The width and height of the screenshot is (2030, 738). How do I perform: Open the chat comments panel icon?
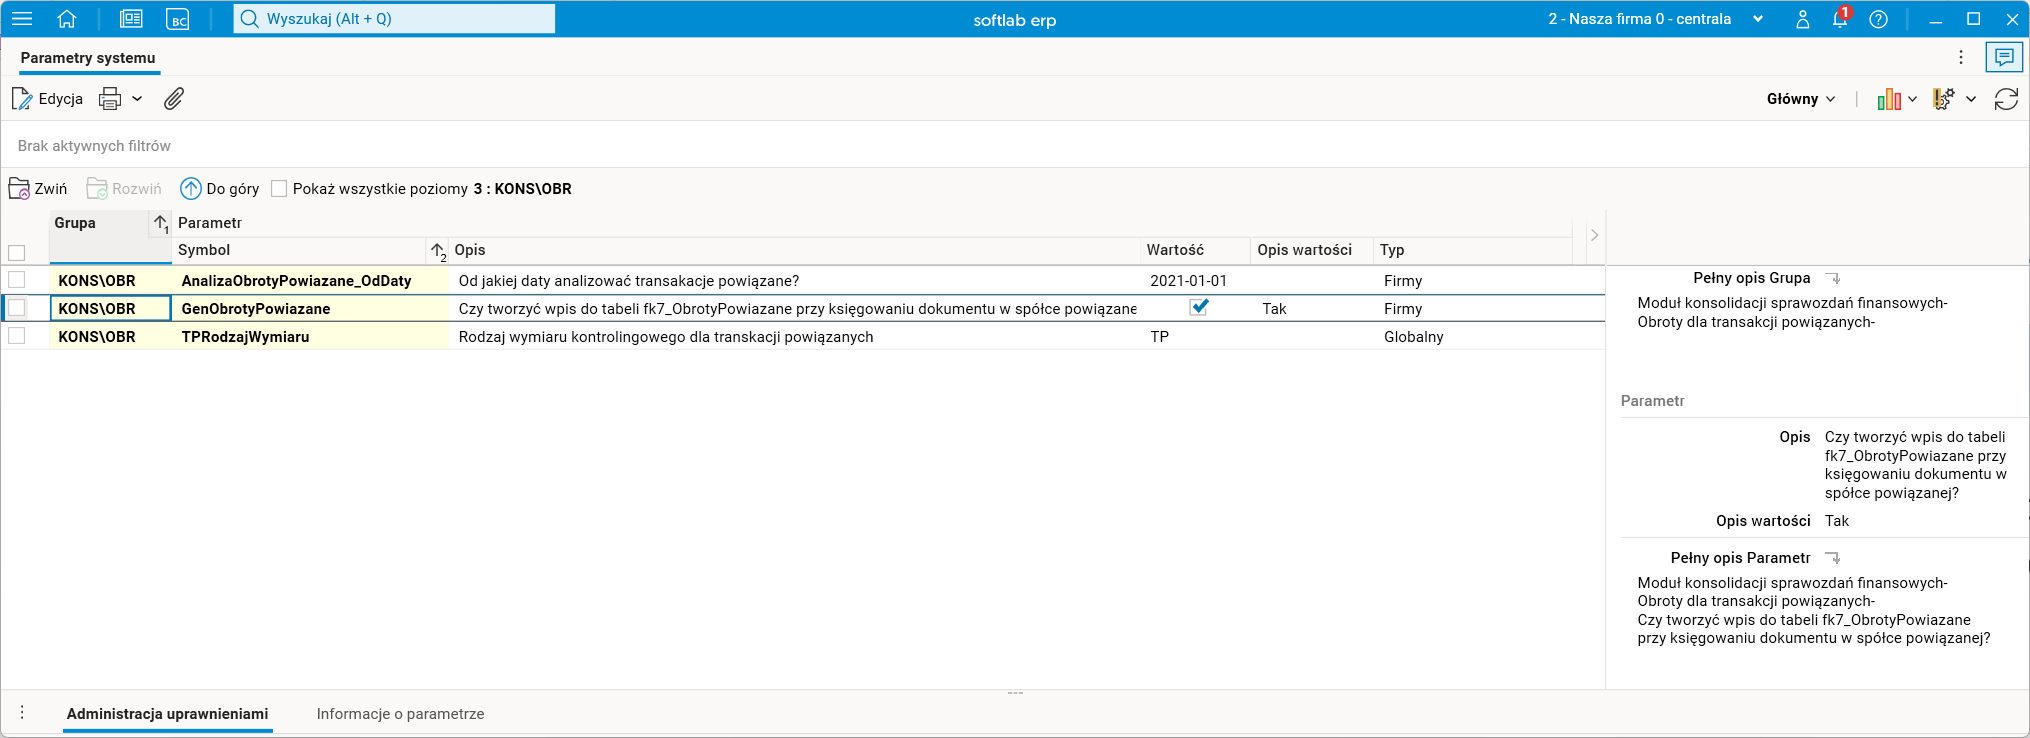(x=2004, y=58)
